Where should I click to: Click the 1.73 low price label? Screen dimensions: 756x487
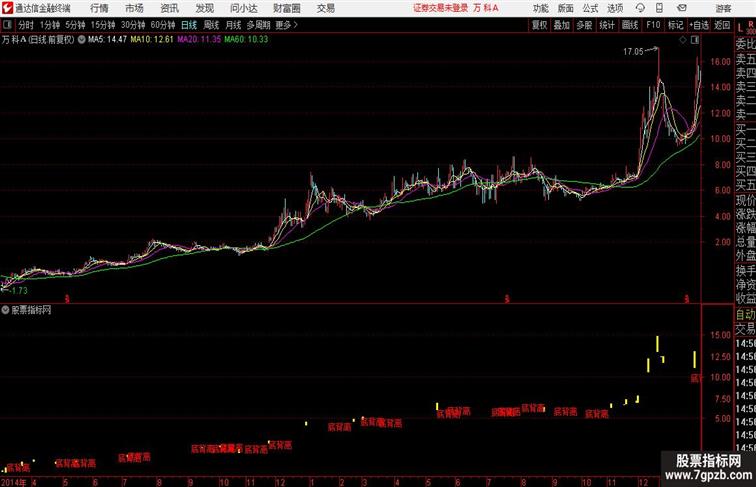(x=19, y=291)
